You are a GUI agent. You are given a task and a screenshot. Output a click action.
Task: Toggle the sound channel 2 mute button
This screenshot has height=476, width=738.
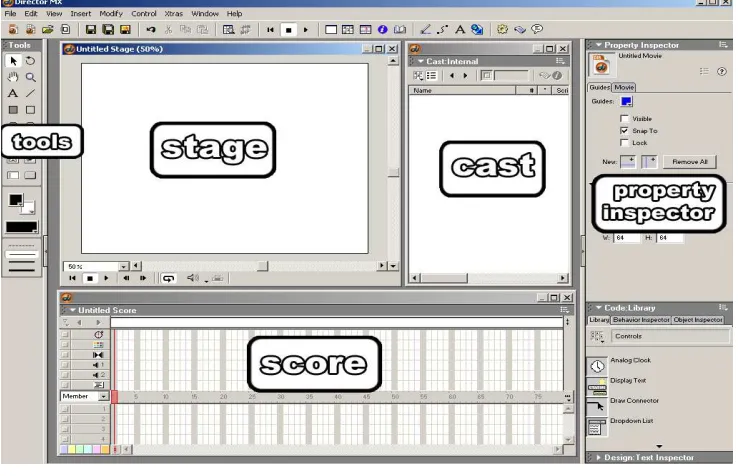click(65, 375)
